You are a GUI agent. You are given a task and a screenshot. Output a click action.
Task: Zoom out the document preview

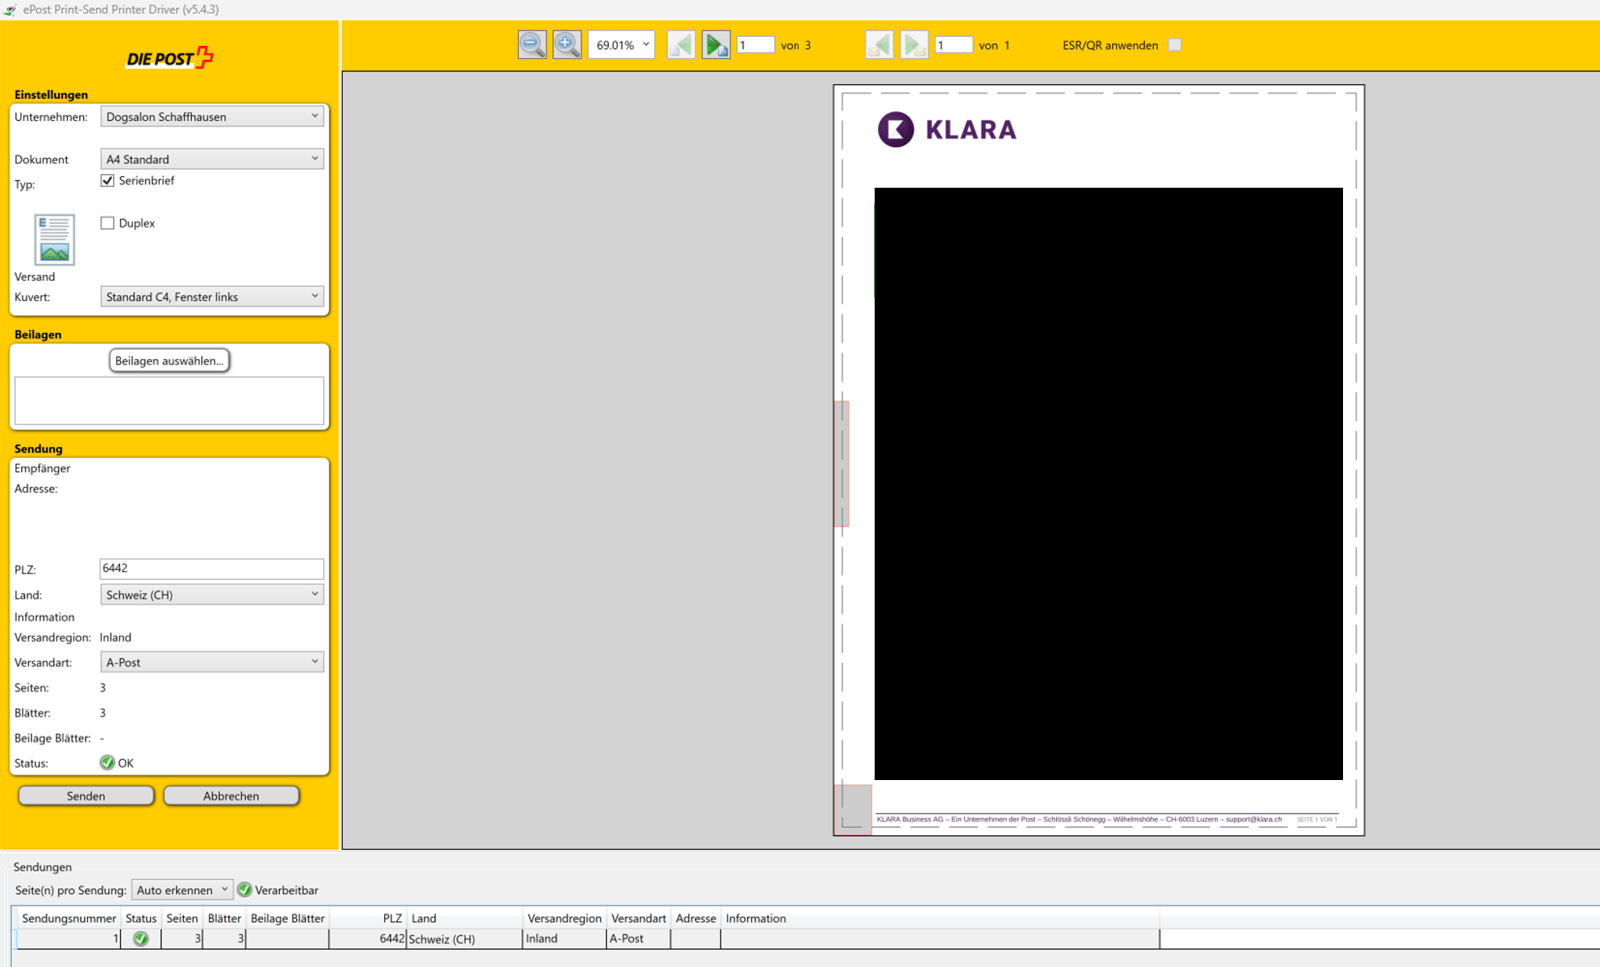(532, 45)
